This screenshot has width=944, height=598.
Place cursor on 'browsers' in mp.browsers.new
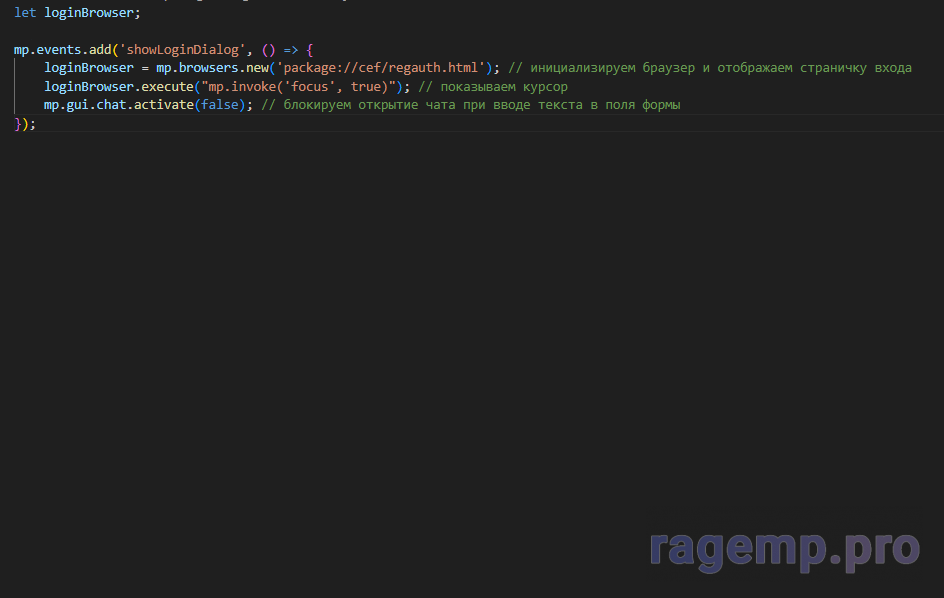[209, 68]
